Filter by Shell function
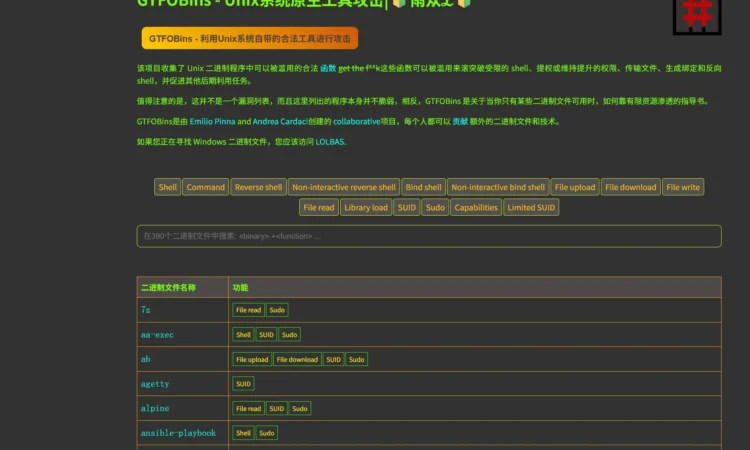The height and width of the screenshot is (450, 750). [x=167, y=187]
